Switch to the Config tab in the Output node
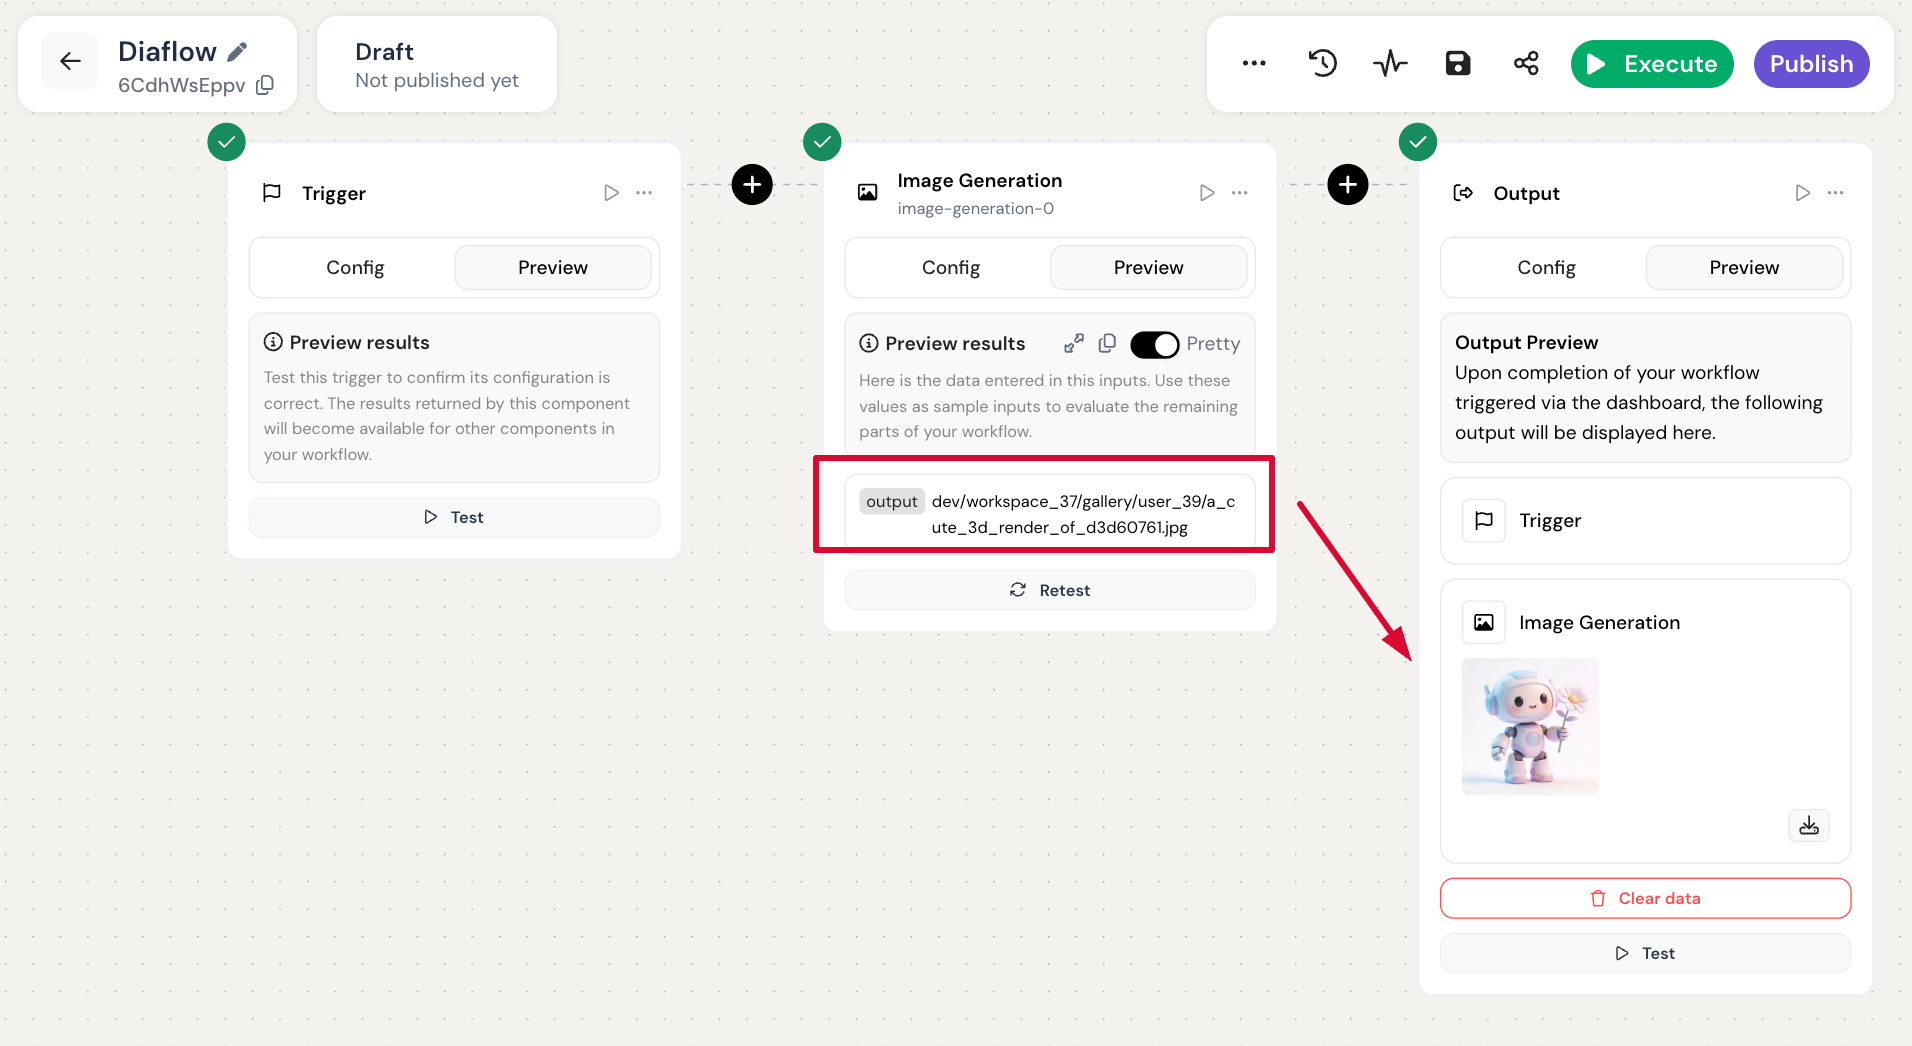Screen dimensions: 1912x1046 tap(1546, 268)
